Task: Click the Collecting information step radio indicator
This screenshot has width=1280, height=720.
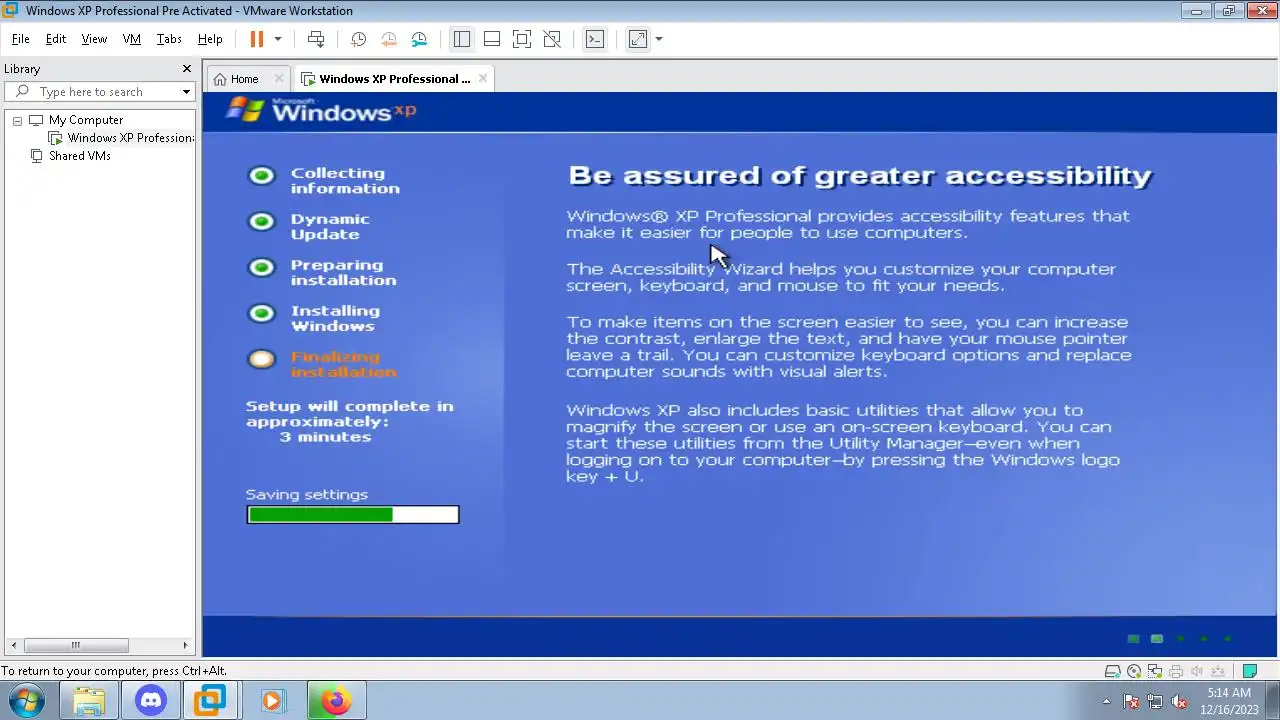Action: tap(262, 176)
